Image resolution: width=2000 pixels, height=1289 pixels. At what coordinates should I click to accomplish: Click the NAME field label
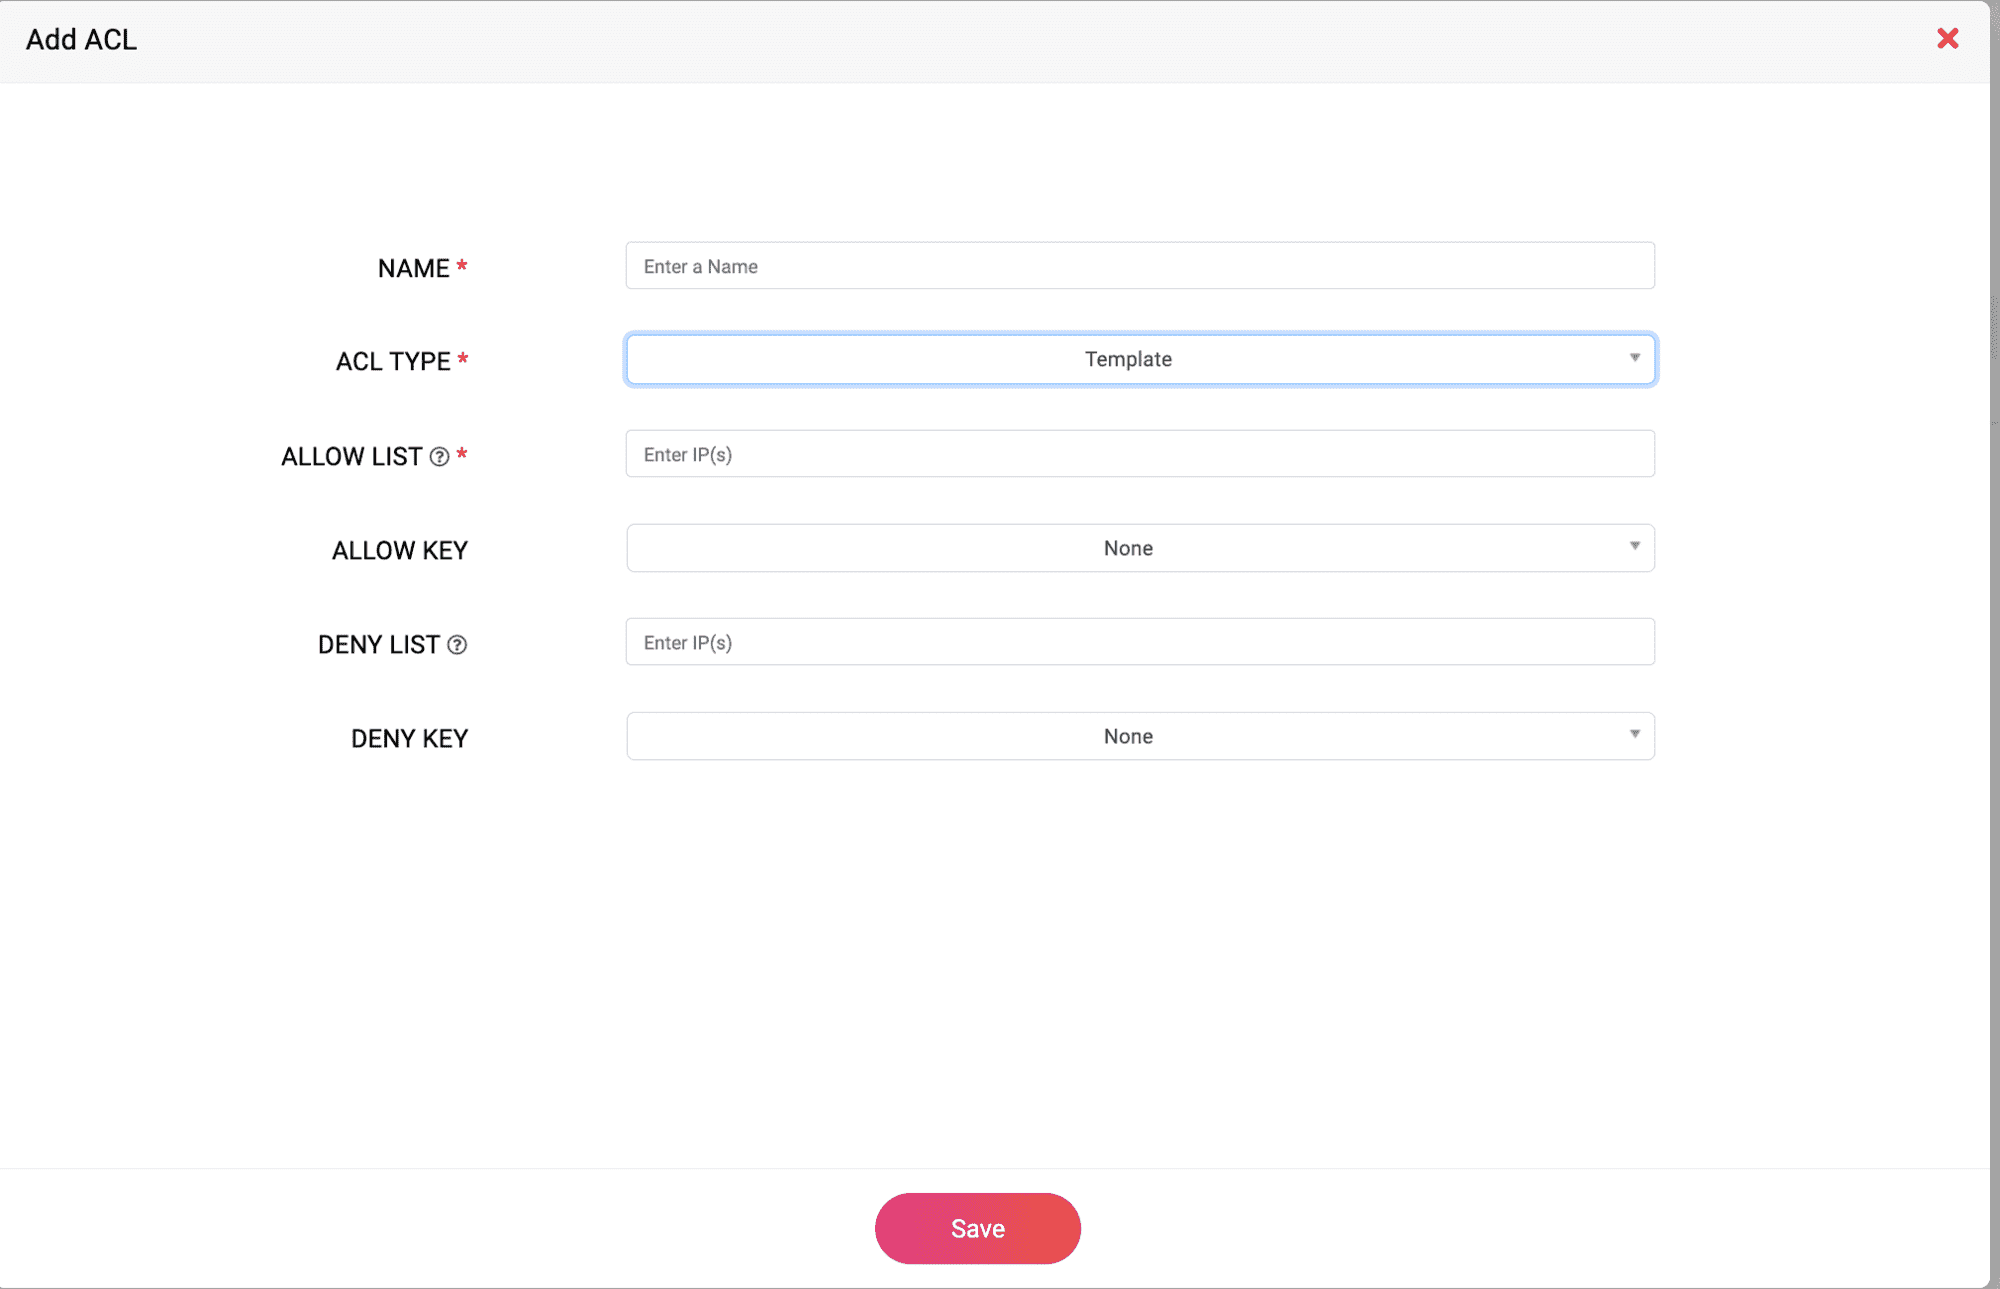[412, 267]
